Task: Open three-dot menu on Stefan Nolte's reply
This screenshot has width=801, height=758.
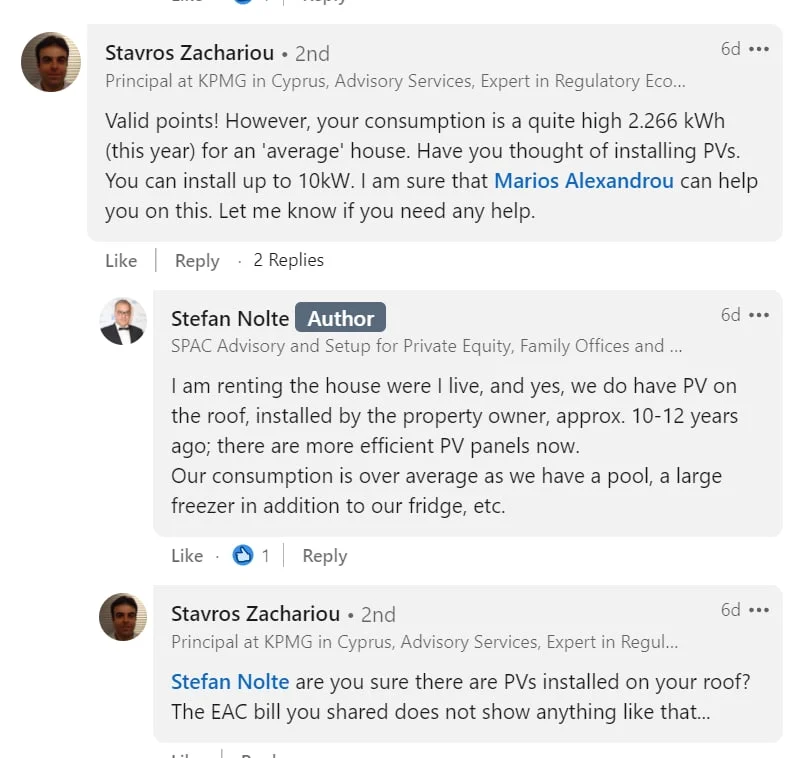Action: tap(759, 315)
